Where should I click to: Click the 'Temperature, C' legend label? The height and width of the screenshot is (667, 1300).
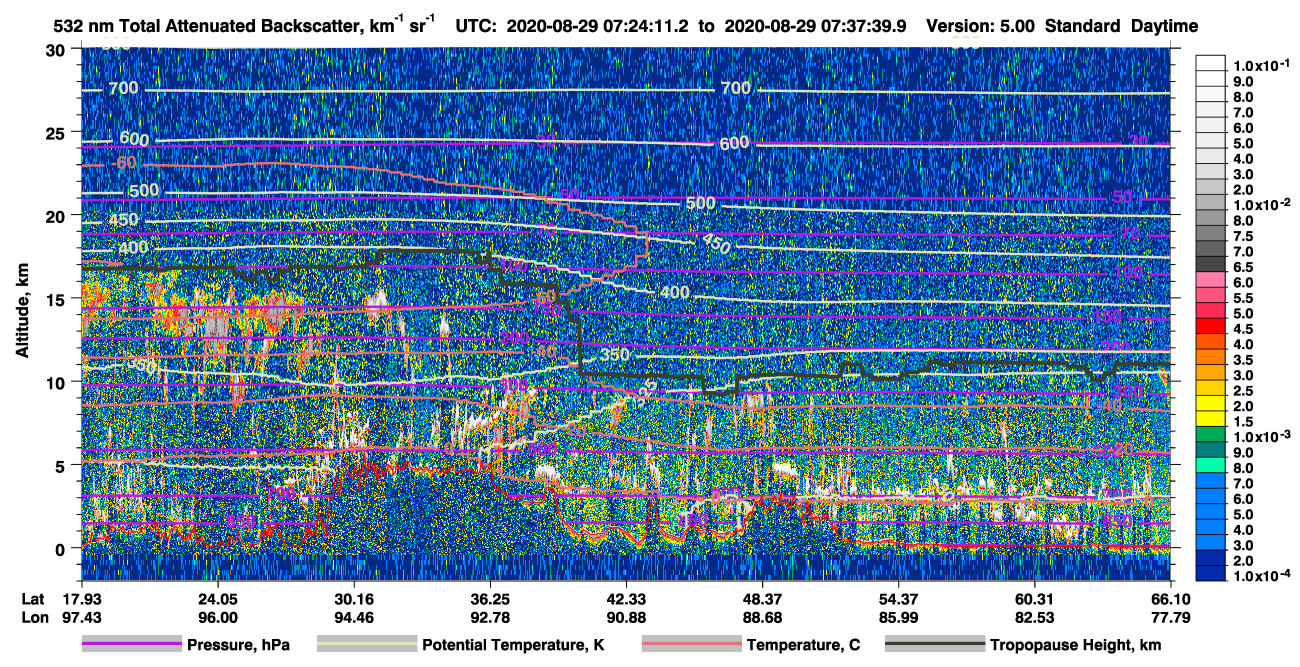click(x=803, y=646)
